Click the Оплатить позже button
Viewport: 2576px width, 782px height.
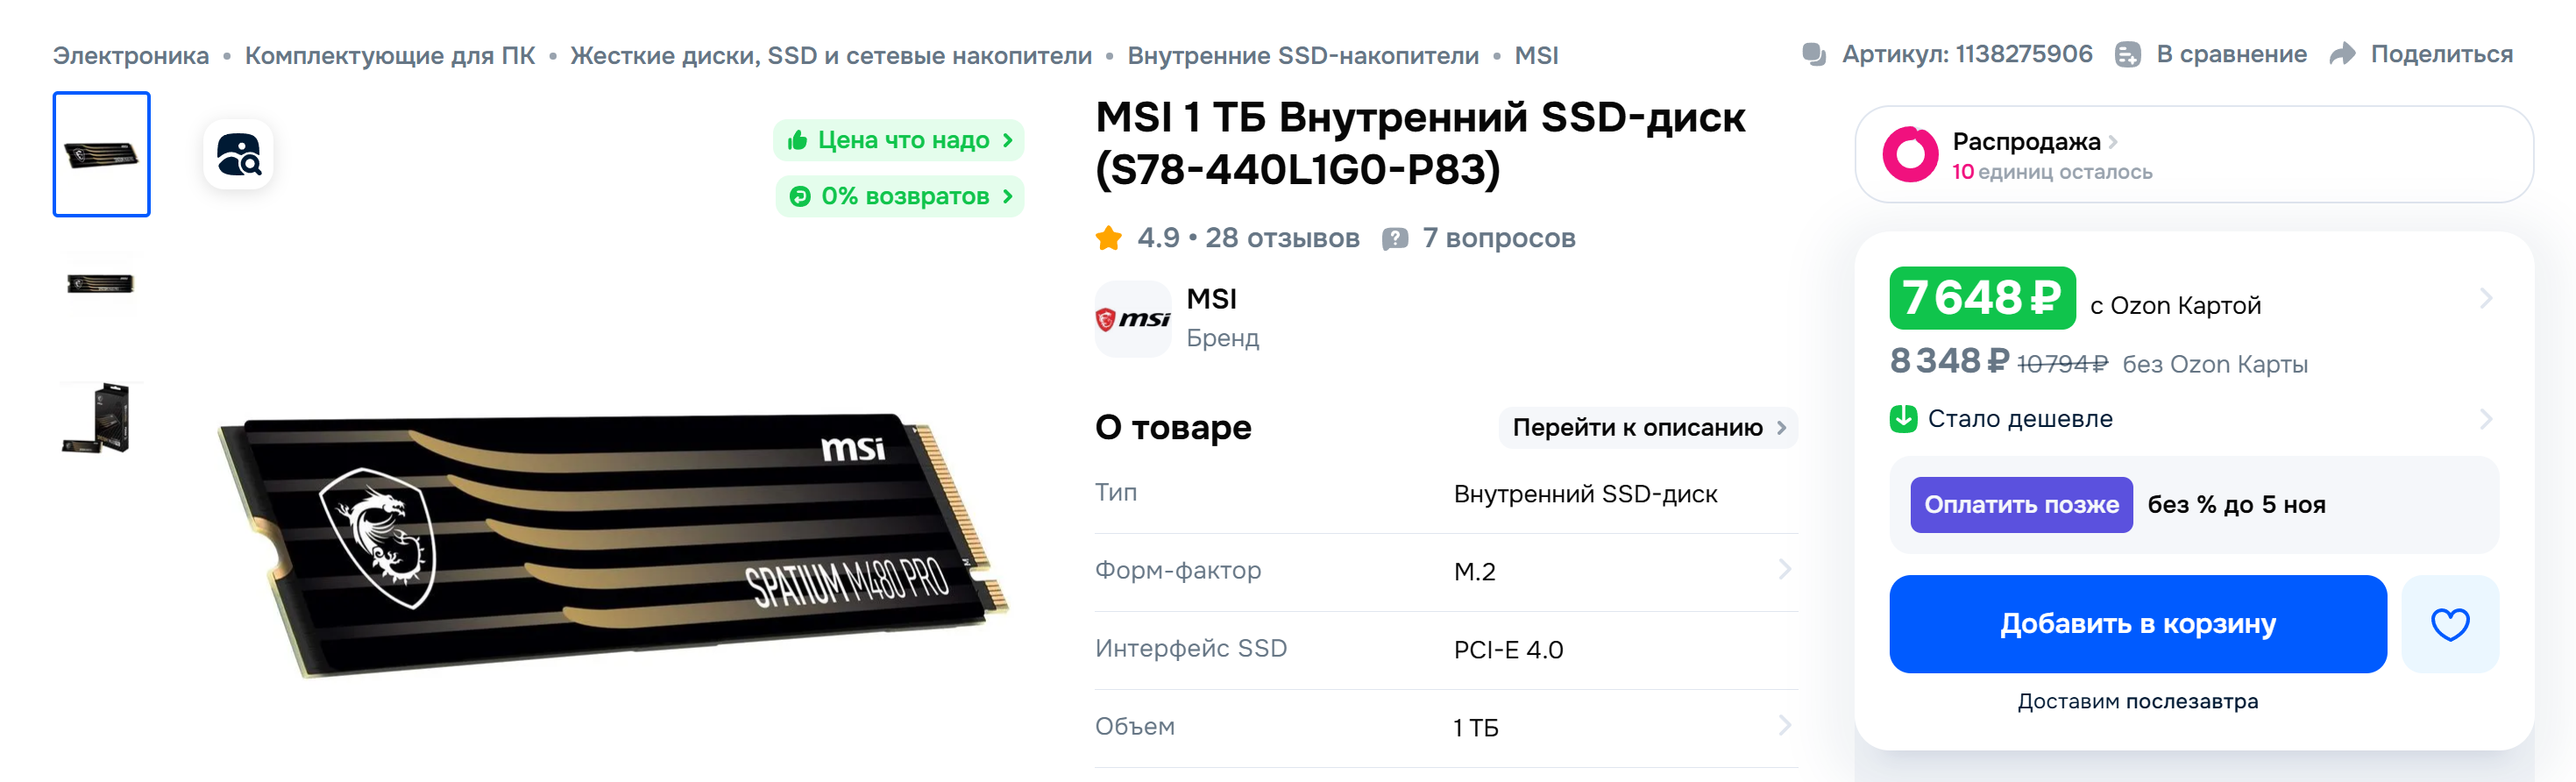pyautogui.click(x=2020, y=505)
